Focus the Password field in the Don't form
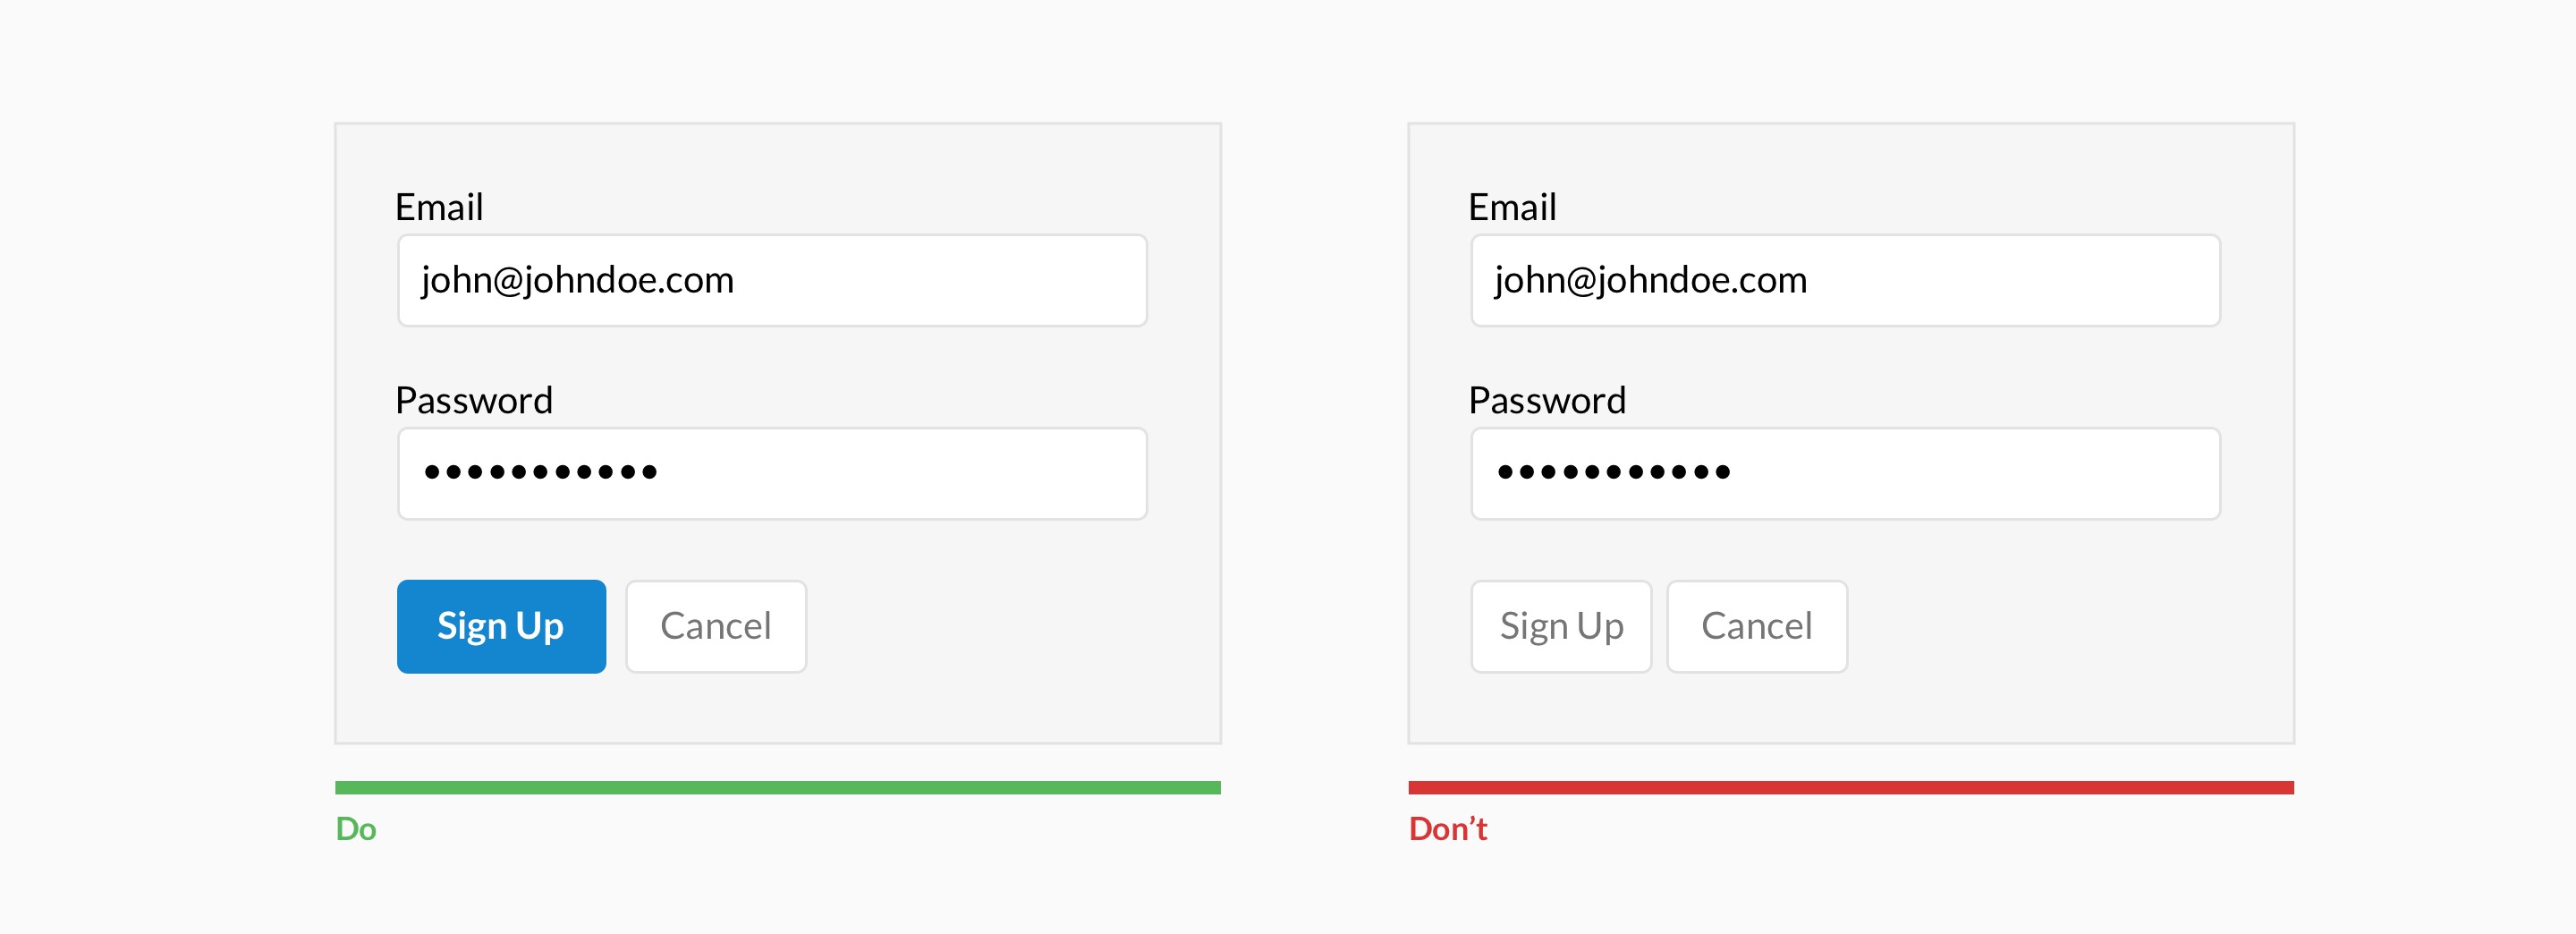The image size is (2576, 934). click(1845, 473)
